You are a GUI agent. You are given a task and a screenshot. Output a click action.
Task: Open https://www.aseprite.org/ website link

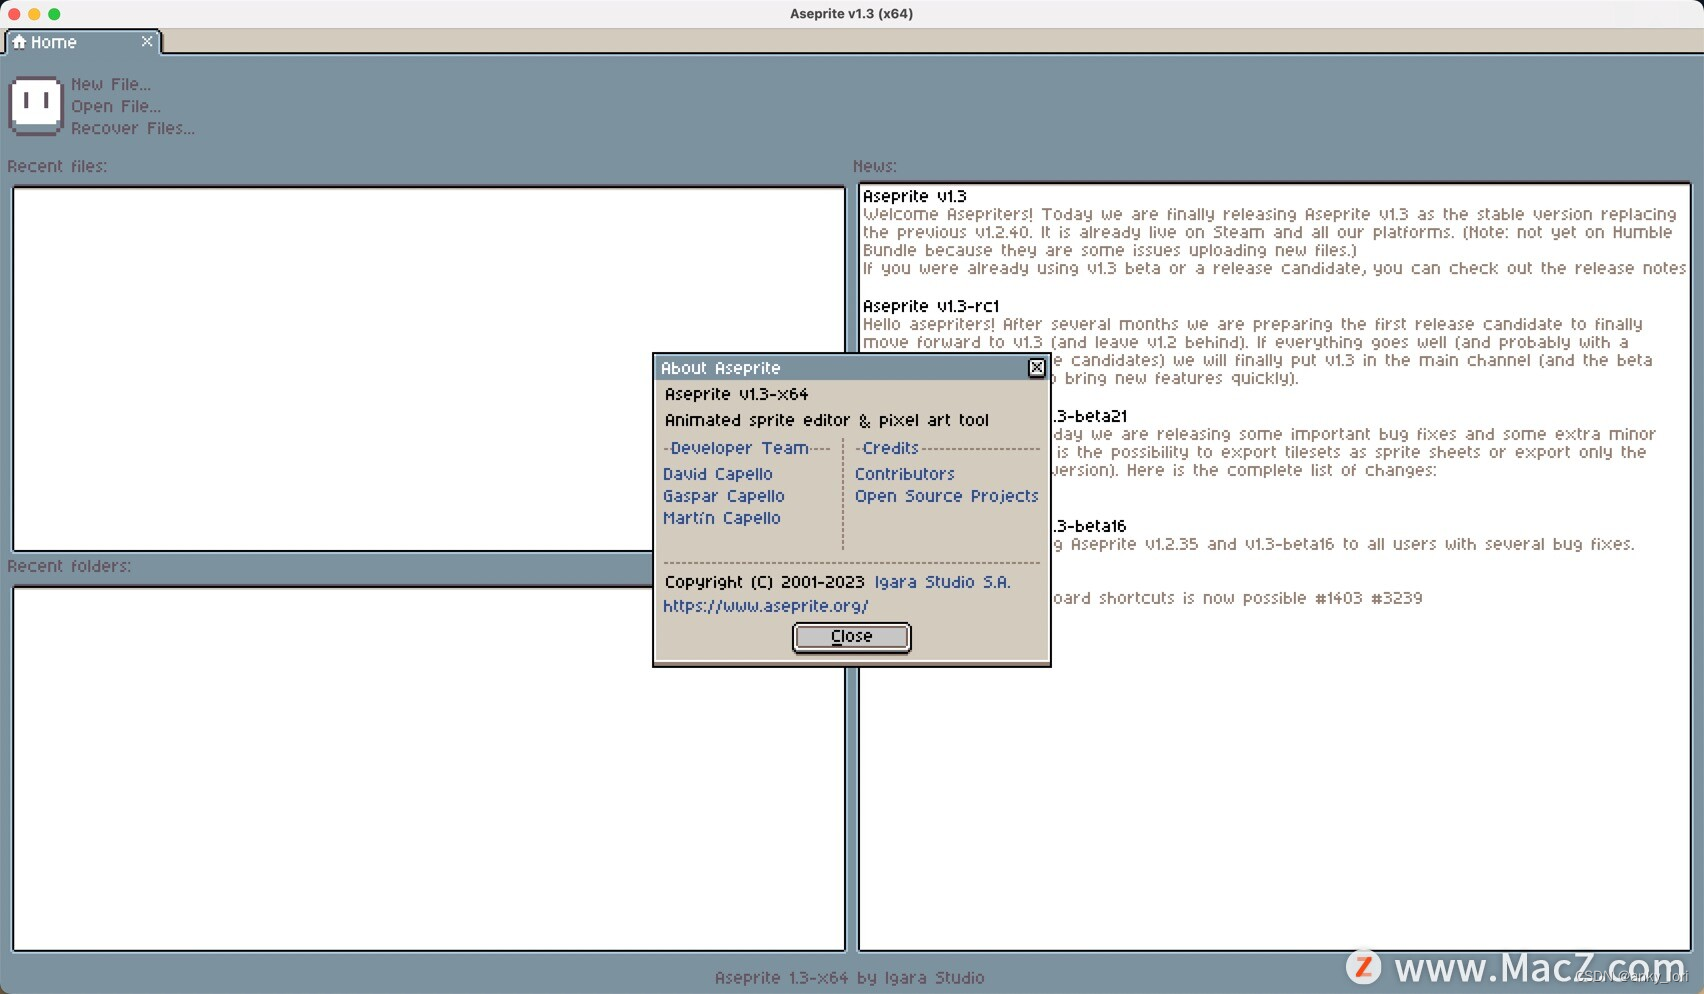[x=766, y=606]
